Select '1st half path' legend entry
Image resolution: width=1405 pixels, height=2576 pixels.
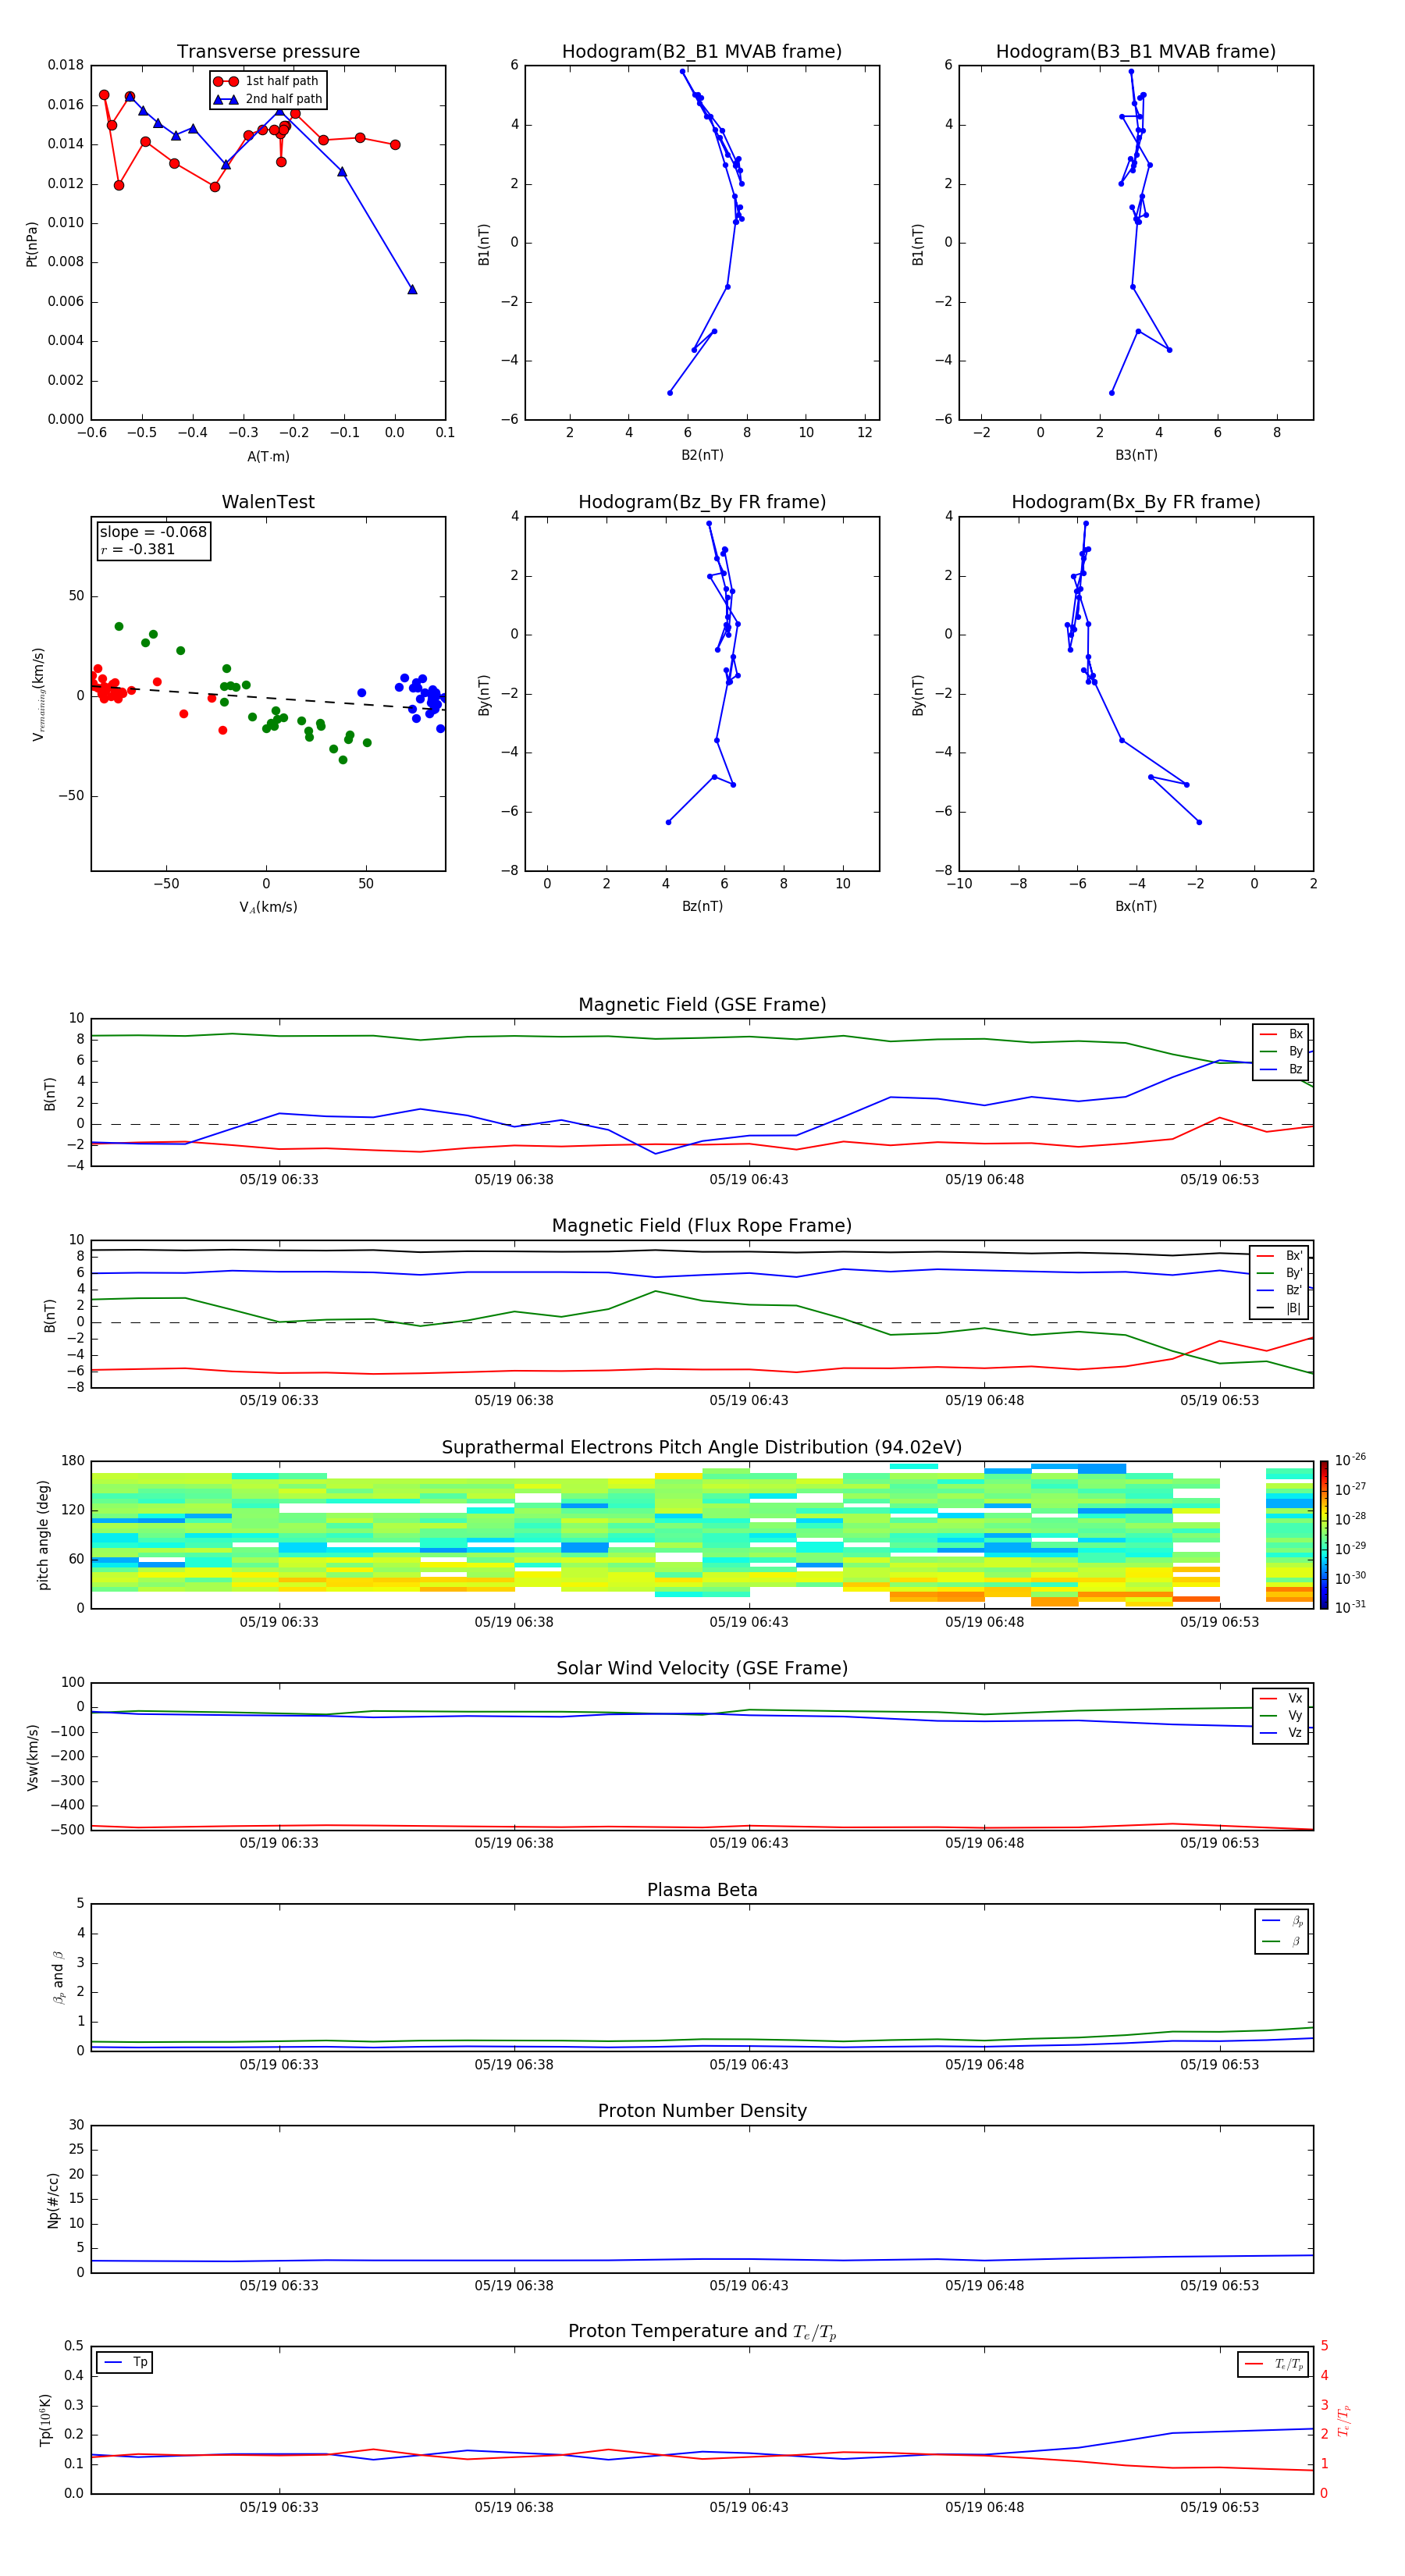click(x=267, y=81)
